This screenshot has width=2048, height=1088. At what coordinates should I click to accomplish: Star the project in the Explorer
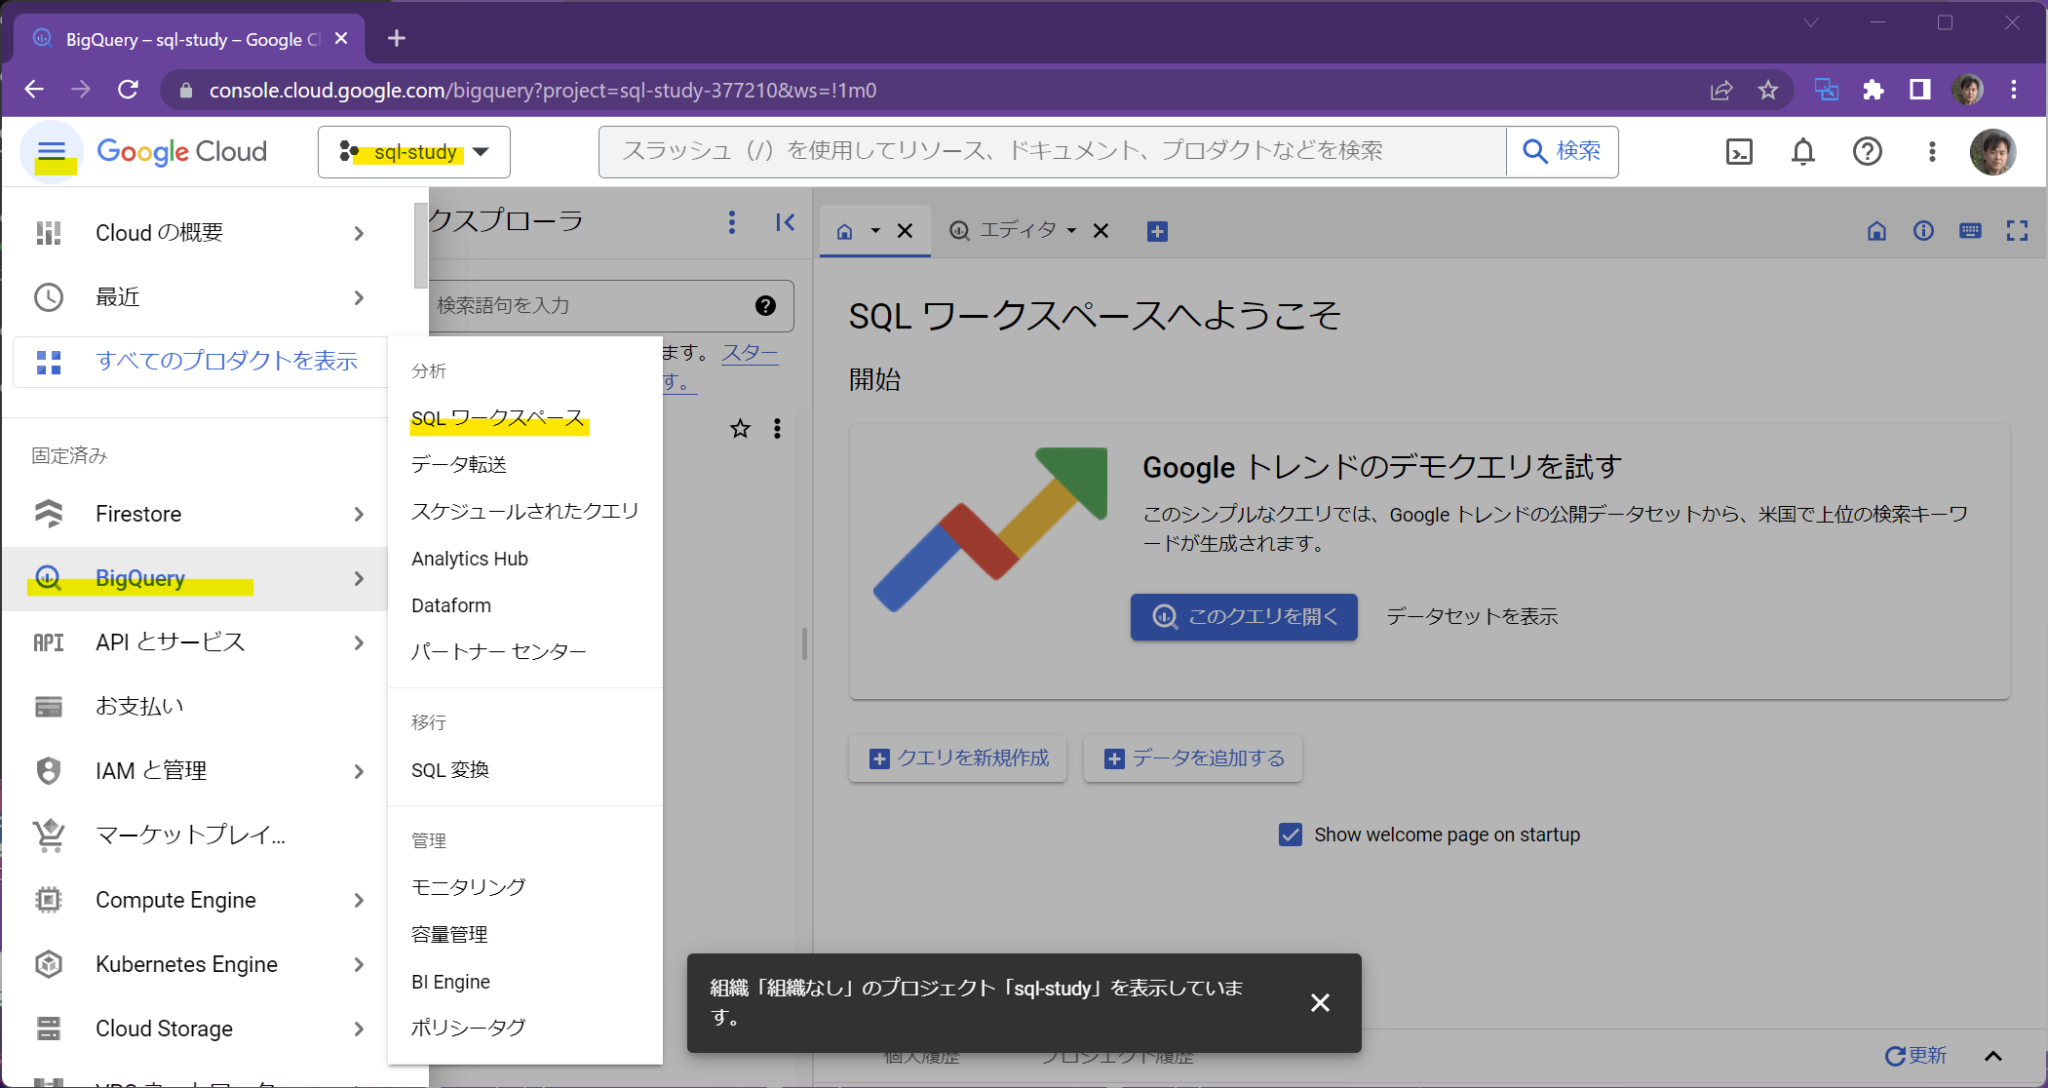coord(739,428)
